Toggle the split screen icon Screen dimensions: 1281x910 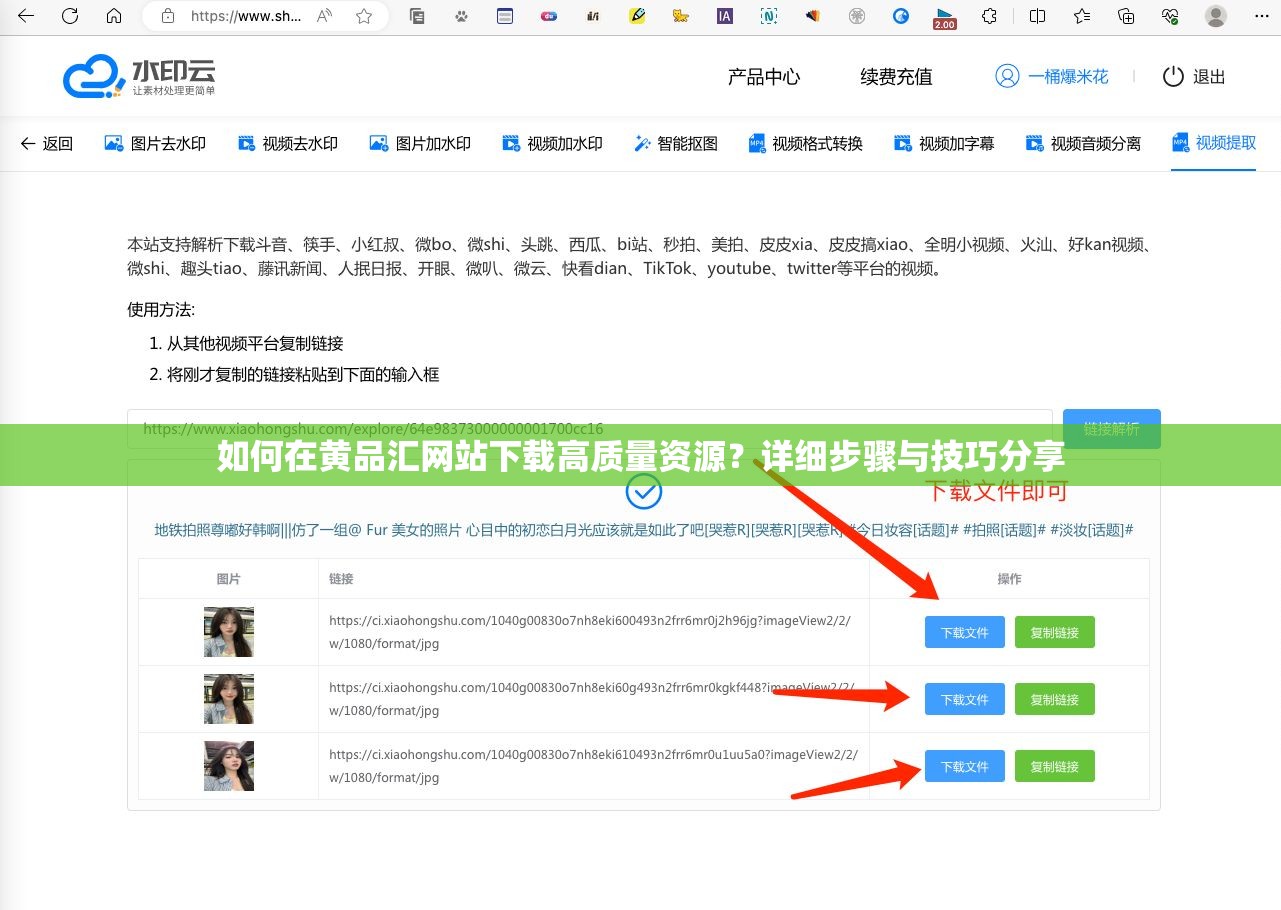coord(1037,16)
